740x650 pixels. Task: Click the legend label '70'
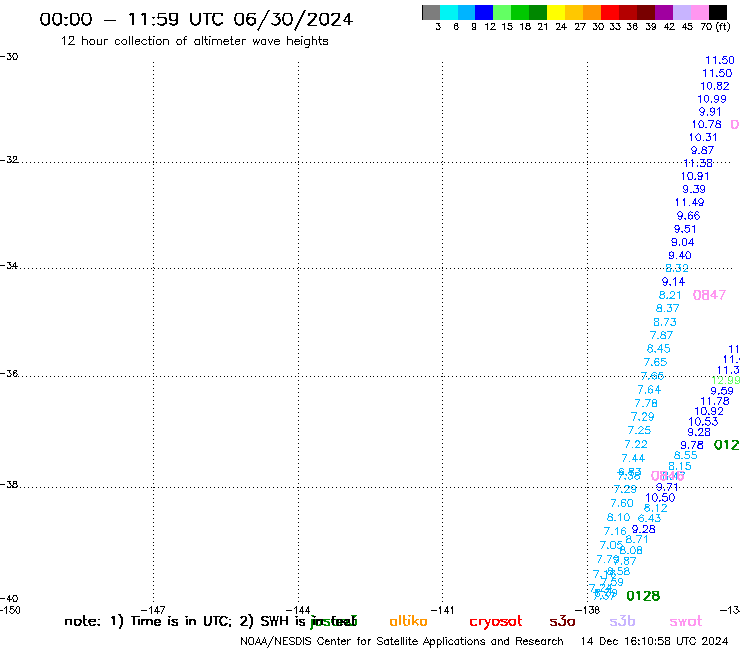pyautogui.click(x=706, y=27)
